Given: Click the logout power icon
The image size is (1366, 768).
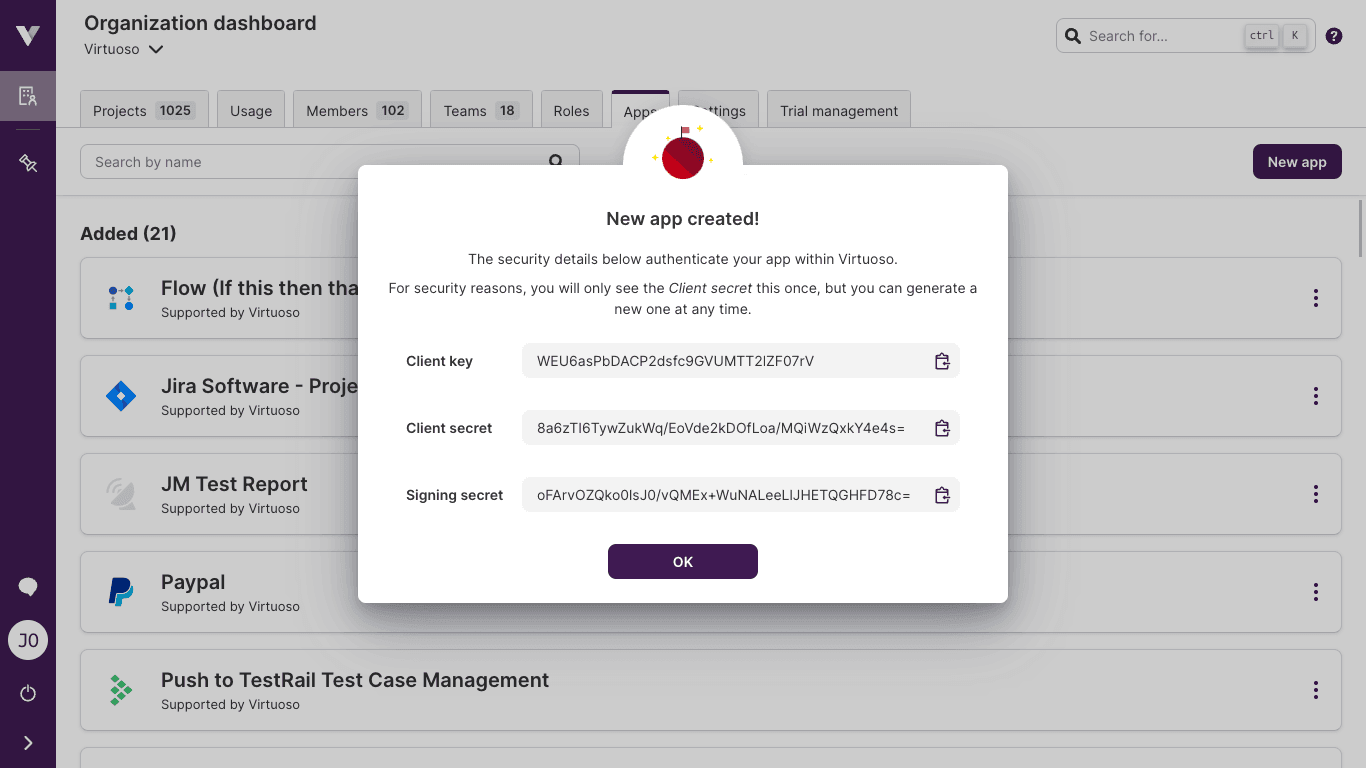Looking at the screenshot, I should [x=27, y=693].
